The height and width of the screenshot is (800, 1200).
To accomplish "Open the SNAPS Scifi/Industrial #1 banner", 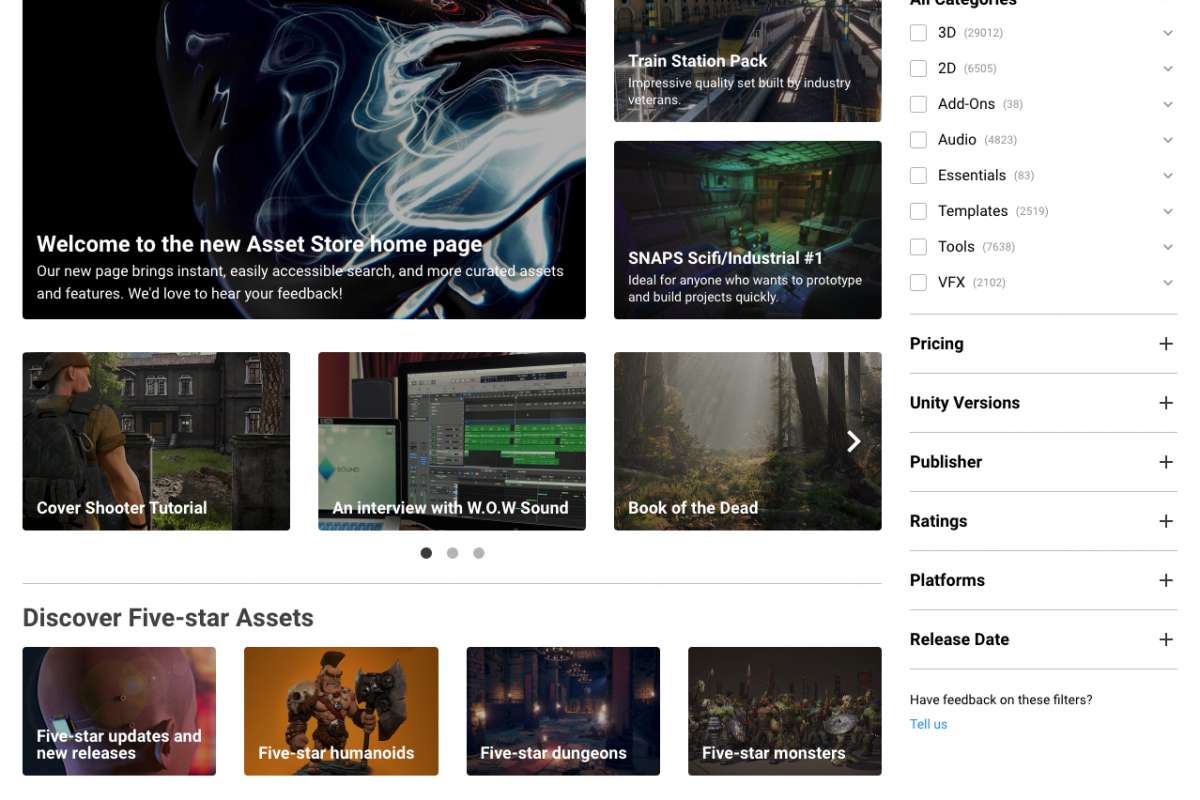I will pyautogui.click(x=748, y=230).
